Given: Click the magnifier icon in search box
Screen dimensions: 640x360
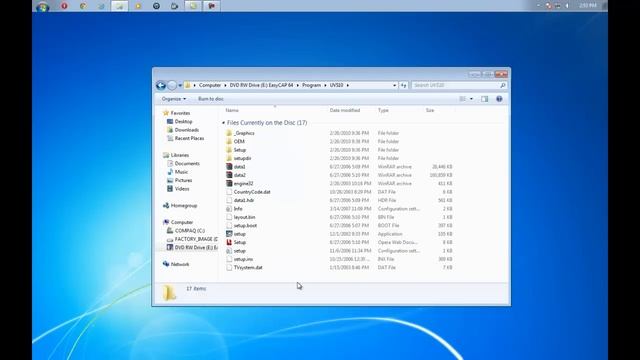Looking at the screenshot, I should (x=503, y=85).
